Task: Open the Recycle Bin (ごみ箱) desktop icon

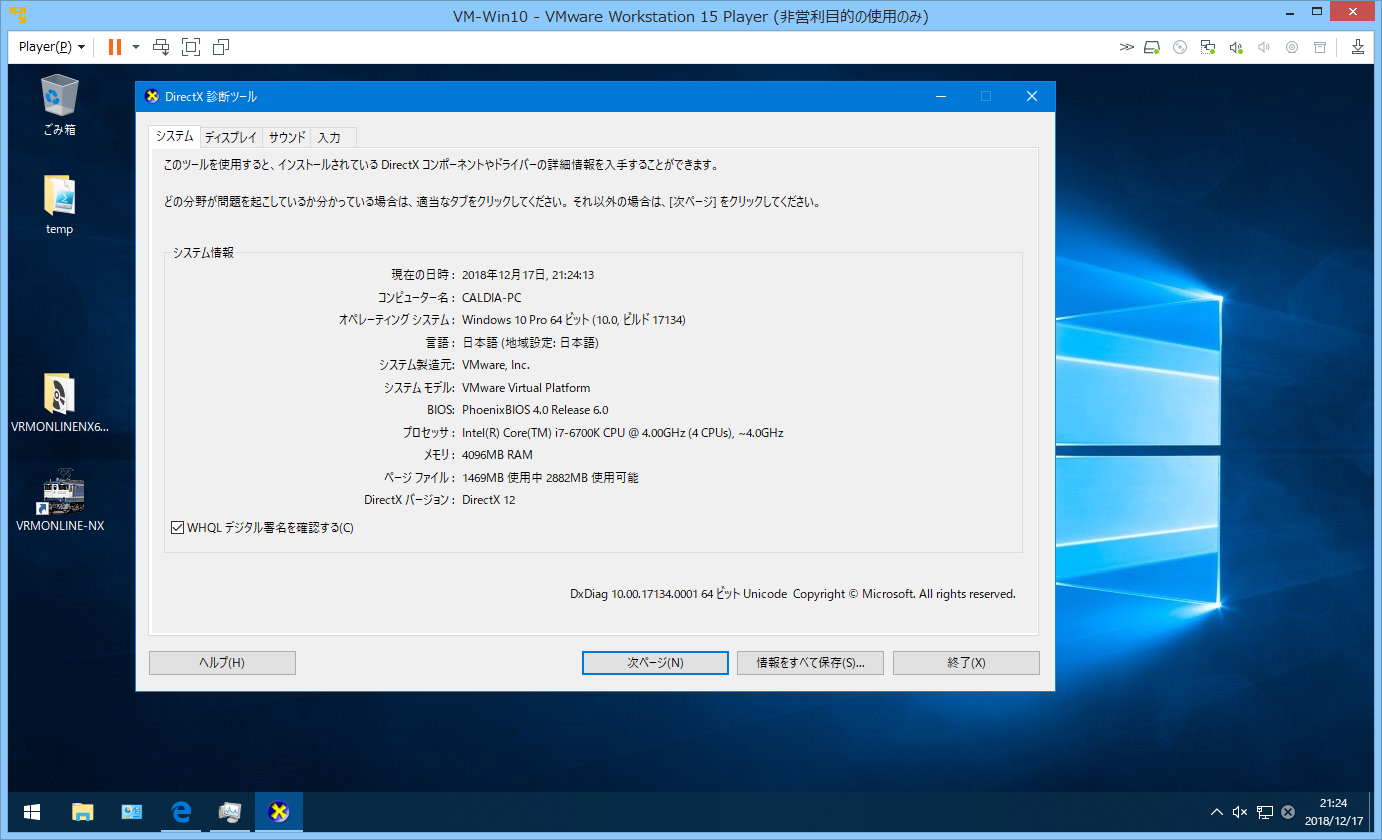Action: [60, 105]
